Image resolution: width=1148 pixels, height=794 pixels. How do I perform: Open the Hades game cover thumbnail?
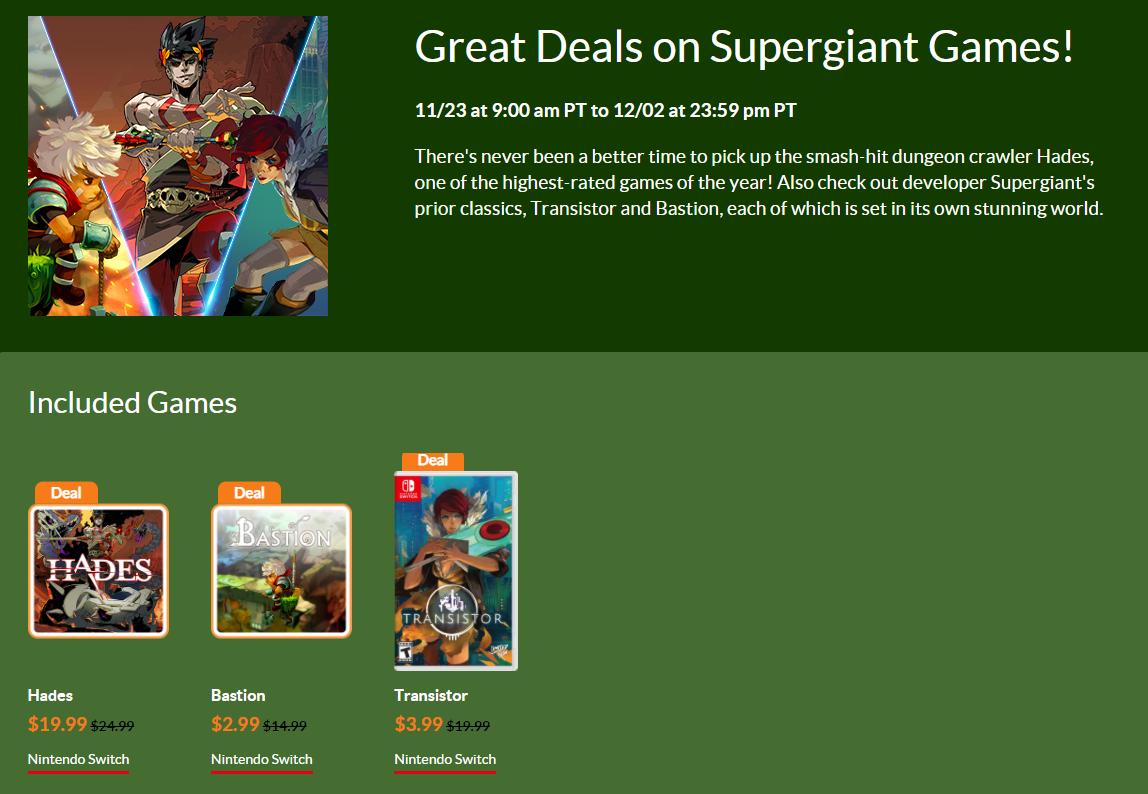click(x=98, y=571)
